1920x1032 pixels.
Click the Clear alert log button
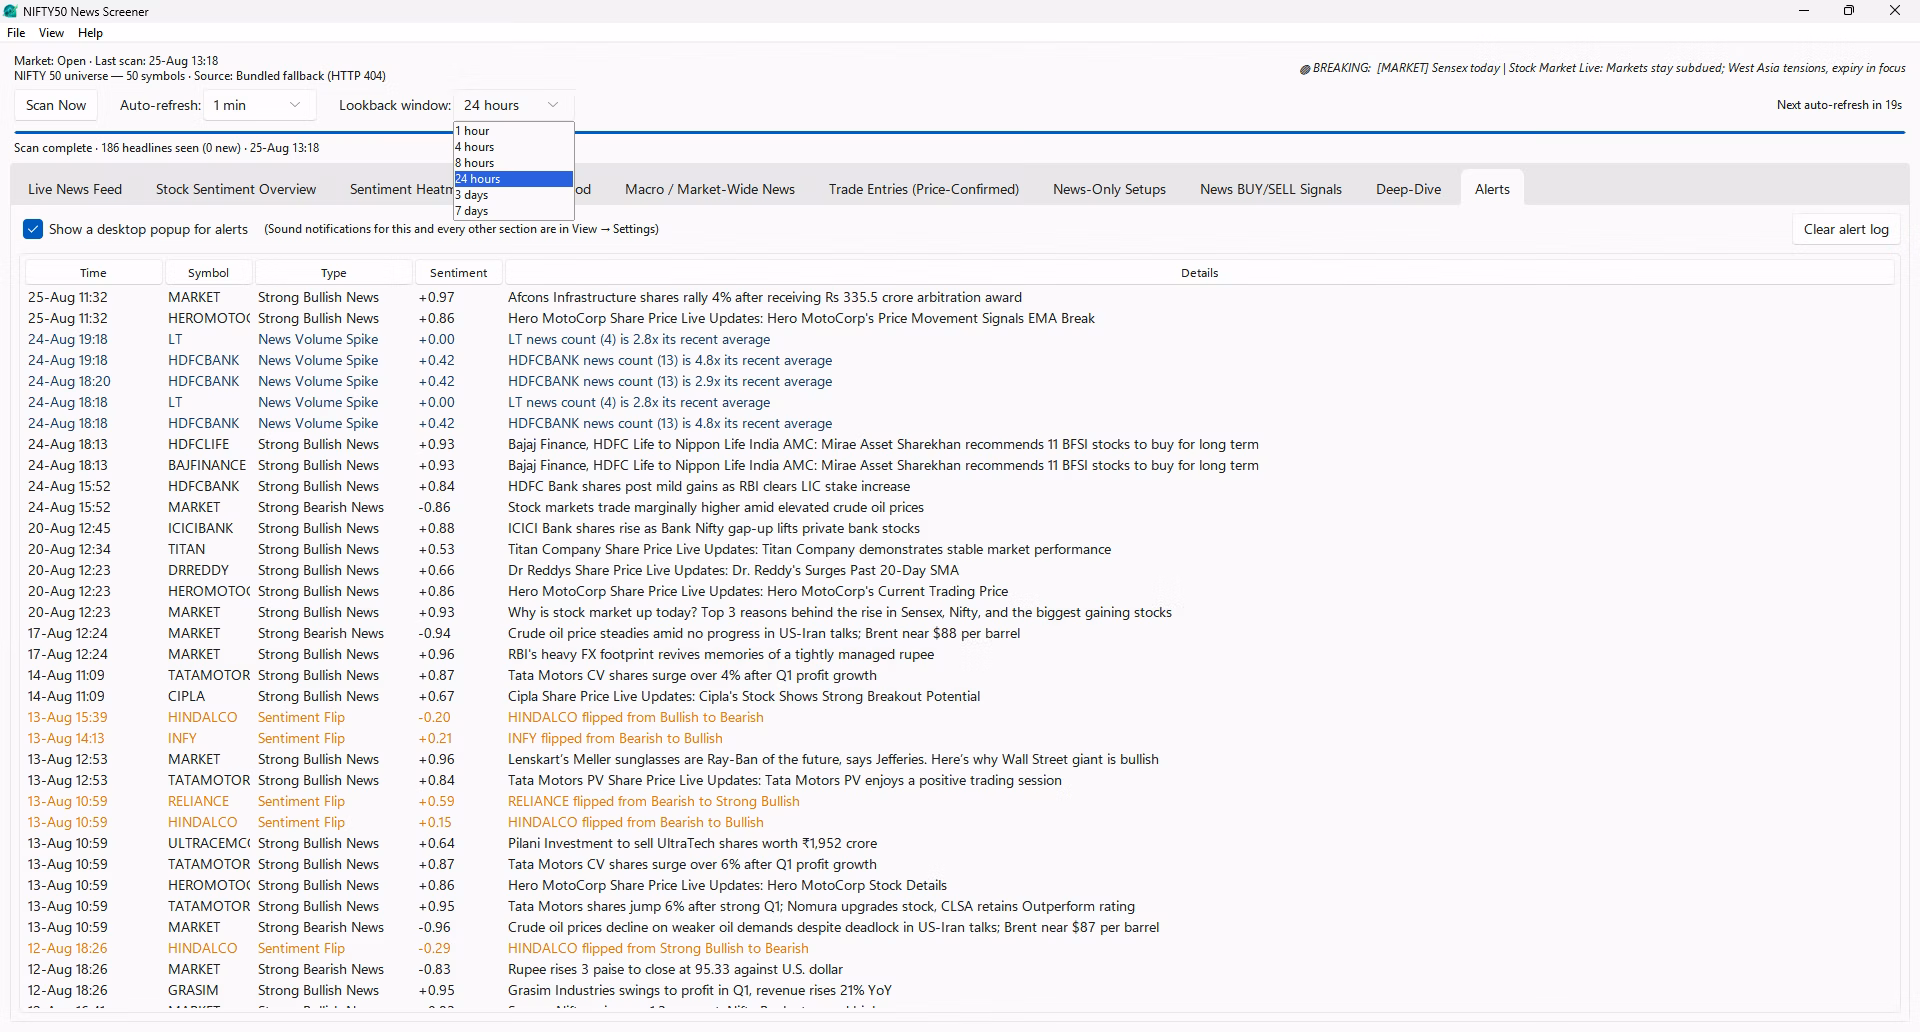(x=1846, y=229)
